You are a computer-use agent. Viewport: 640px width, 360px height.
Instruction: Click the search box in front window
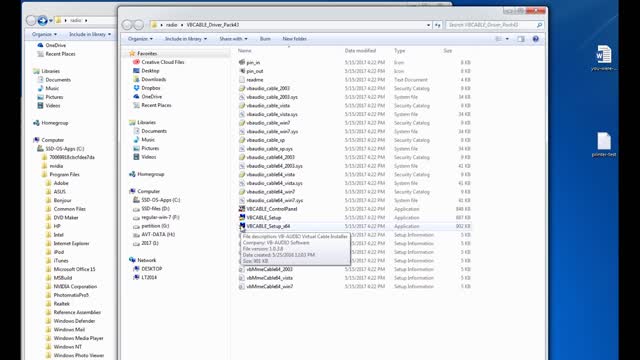(x=495, y=25)
